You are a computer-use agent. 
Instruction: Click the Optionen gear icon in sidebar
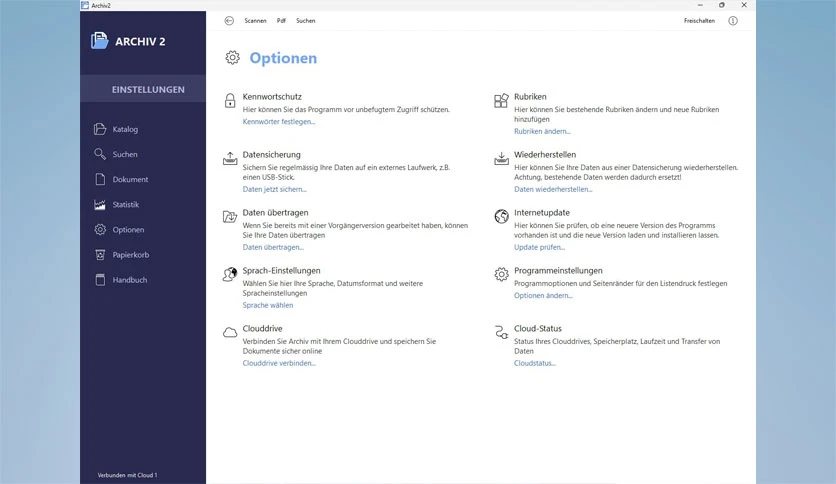point(100,229)
